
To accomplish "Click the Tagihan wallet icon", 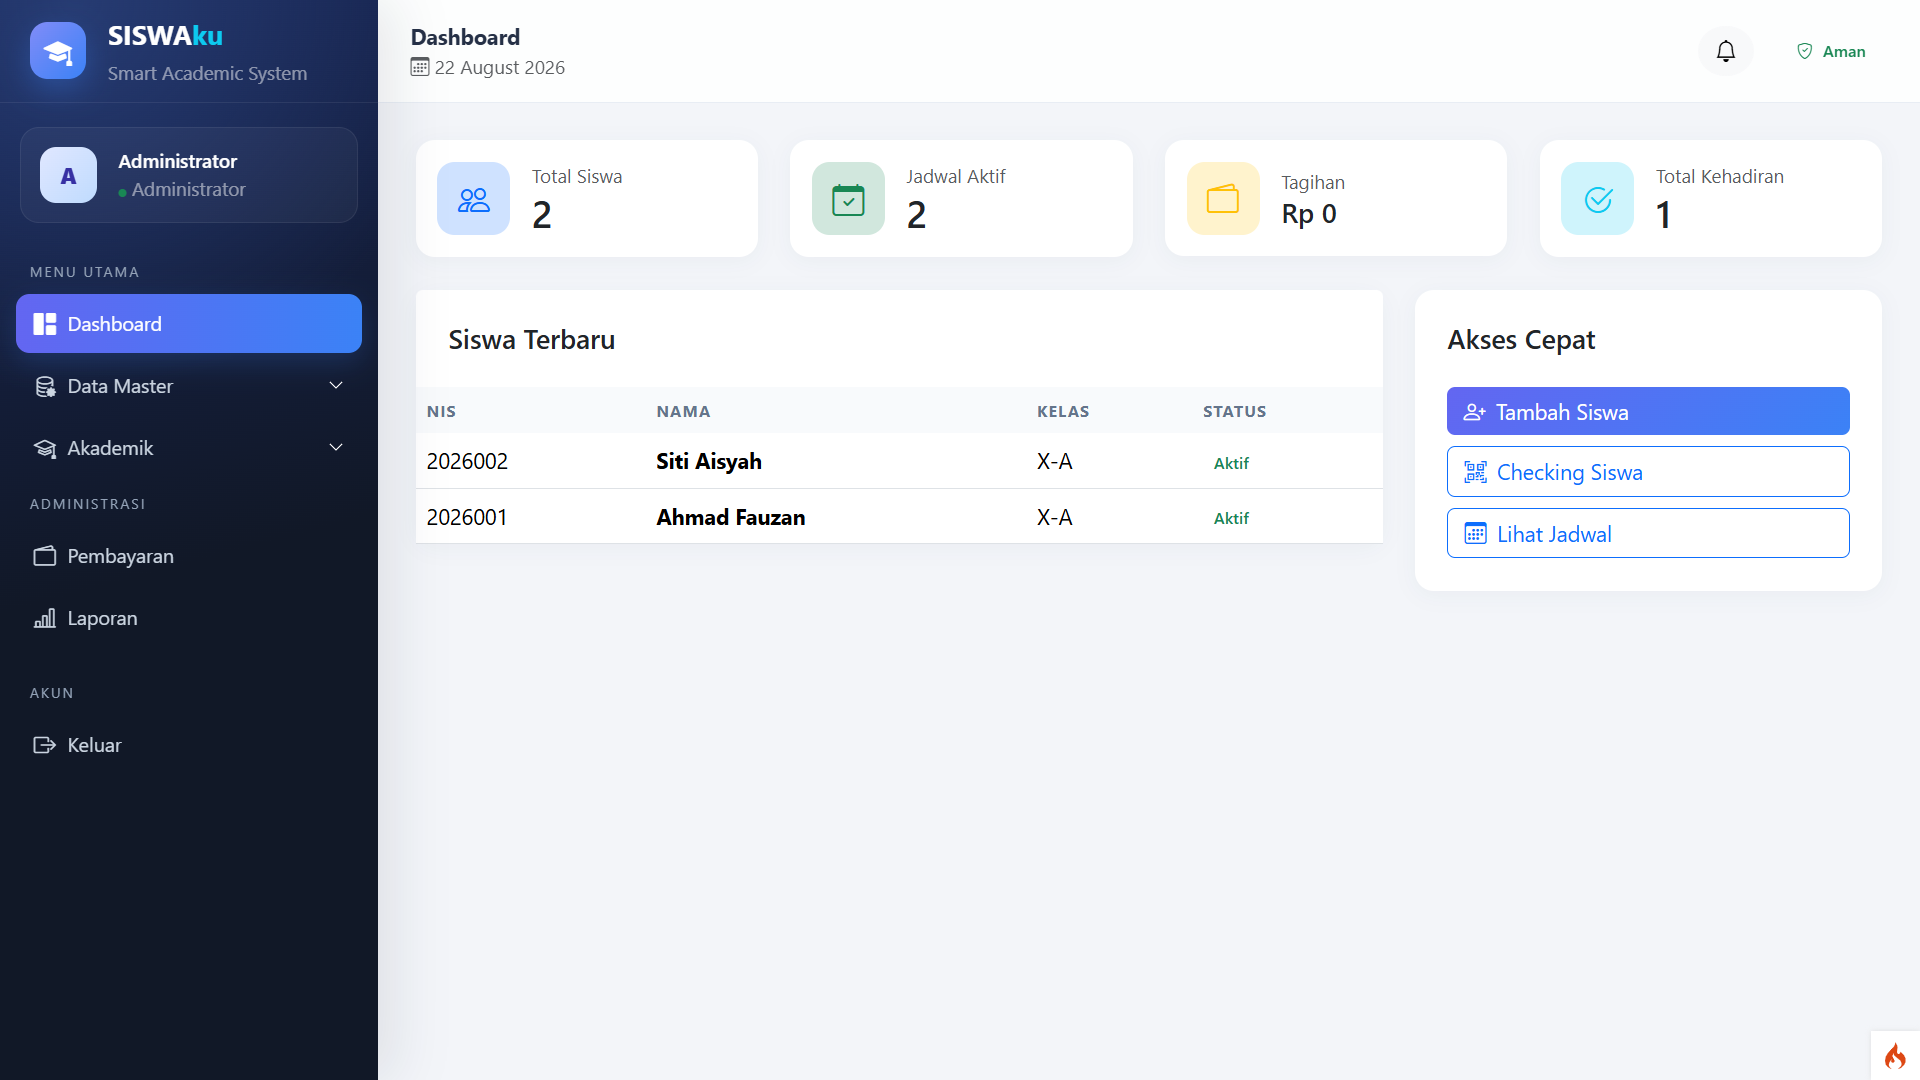I will tap(1223, 199).
